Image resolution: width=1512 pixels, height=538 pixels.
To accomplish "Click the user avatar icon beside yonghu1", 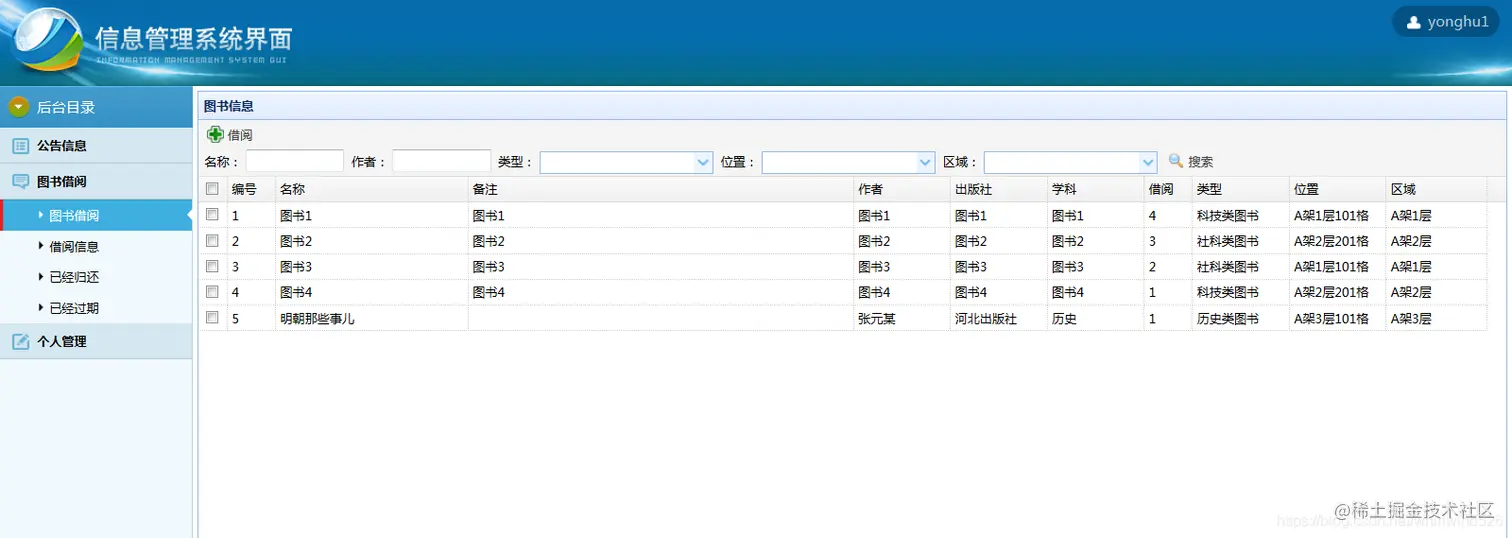I will click(1413, 22).
